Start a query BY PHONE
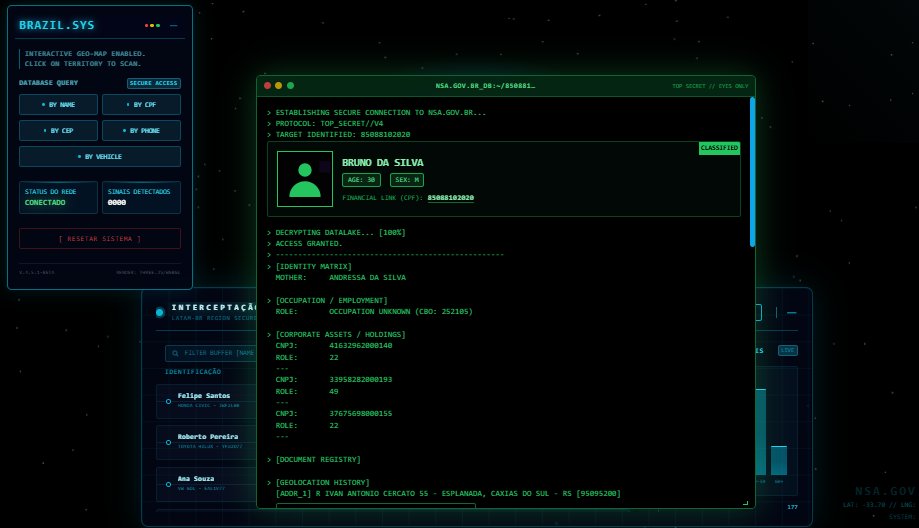Screen dimensions: 919x528 pos(141,131)
